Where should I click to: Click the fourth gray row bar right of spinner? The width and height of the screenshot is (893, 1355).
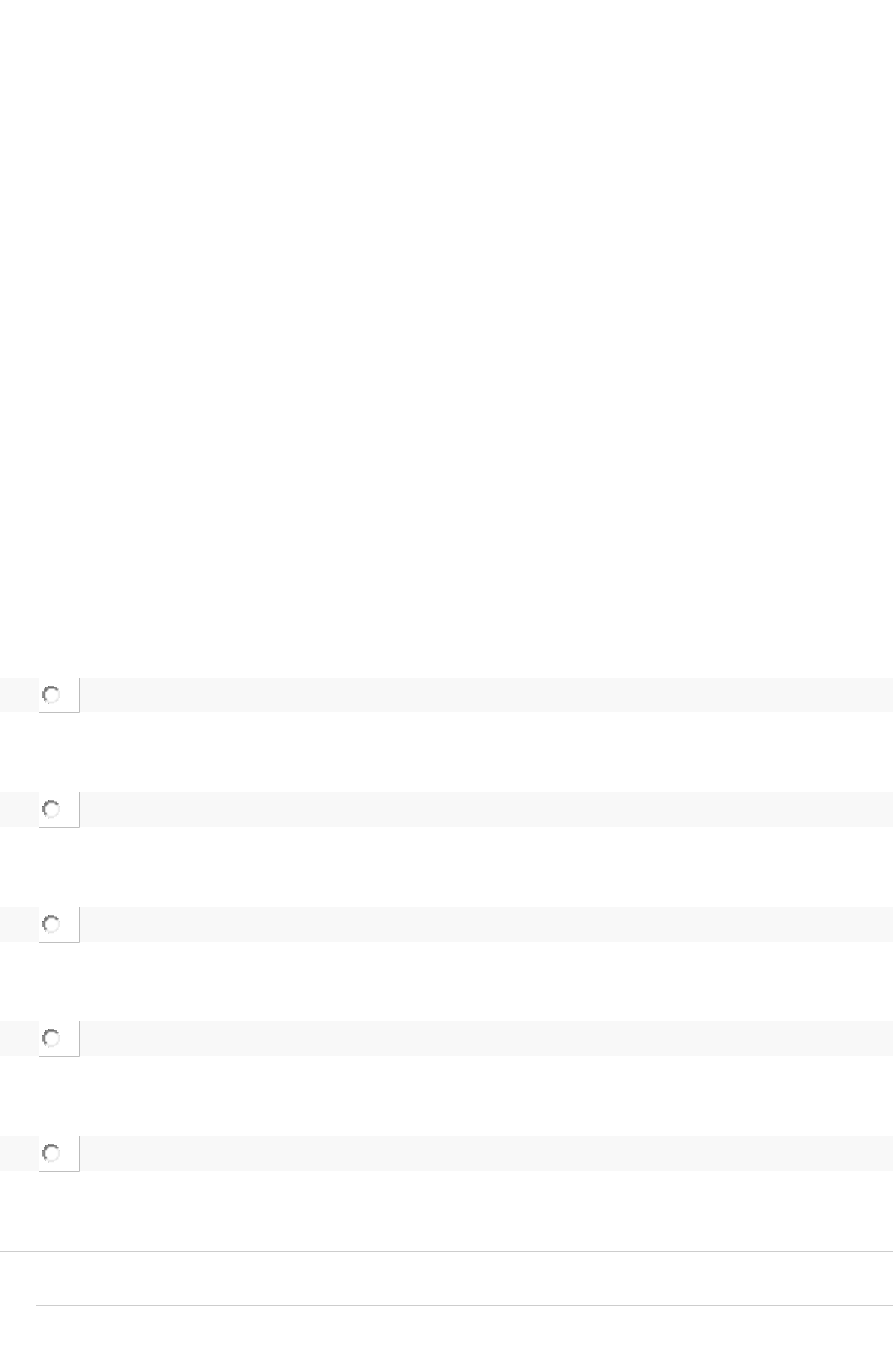[485, 1039]
